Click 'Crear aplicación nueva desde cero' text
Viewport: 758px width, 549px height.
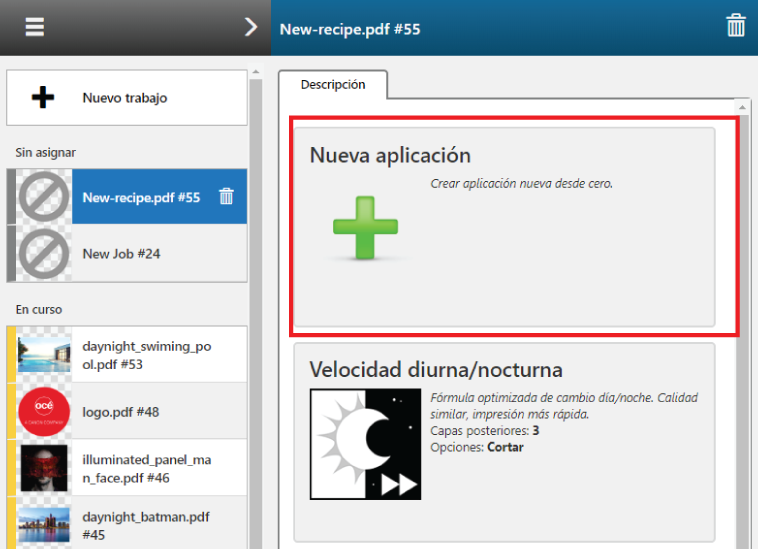coord(522,184)
